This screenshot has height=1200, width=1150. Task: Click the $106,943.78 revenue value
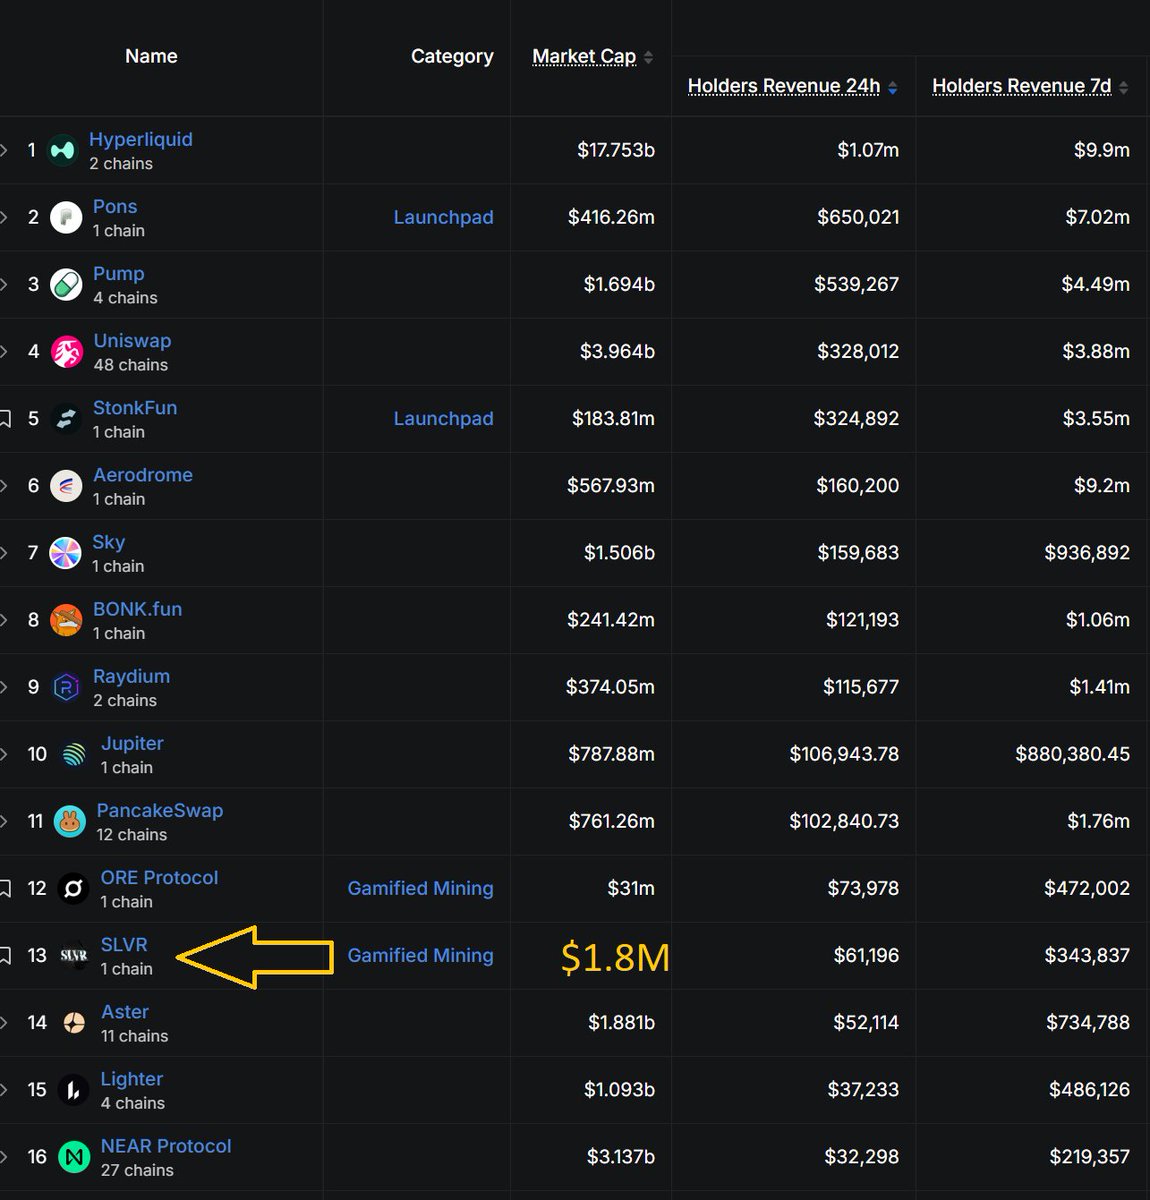844,754
